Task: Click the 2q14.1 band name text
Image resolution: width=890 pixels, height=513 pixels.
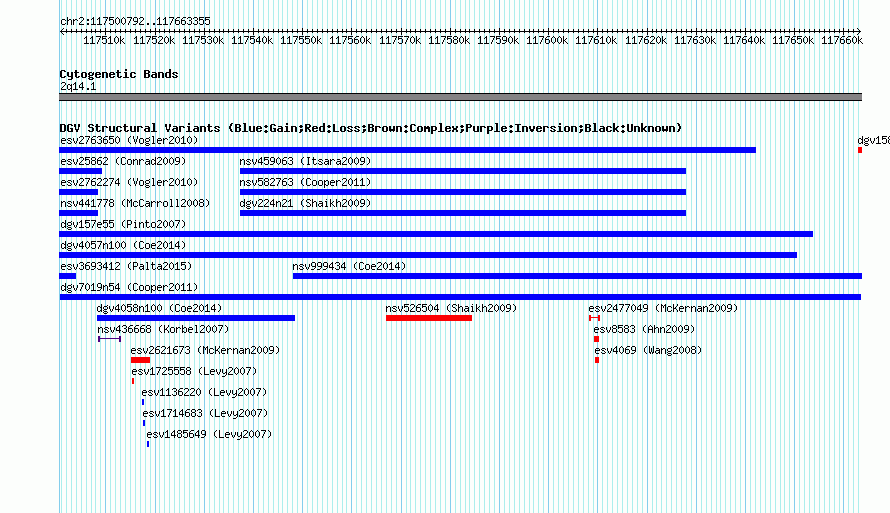Action: 78,86
